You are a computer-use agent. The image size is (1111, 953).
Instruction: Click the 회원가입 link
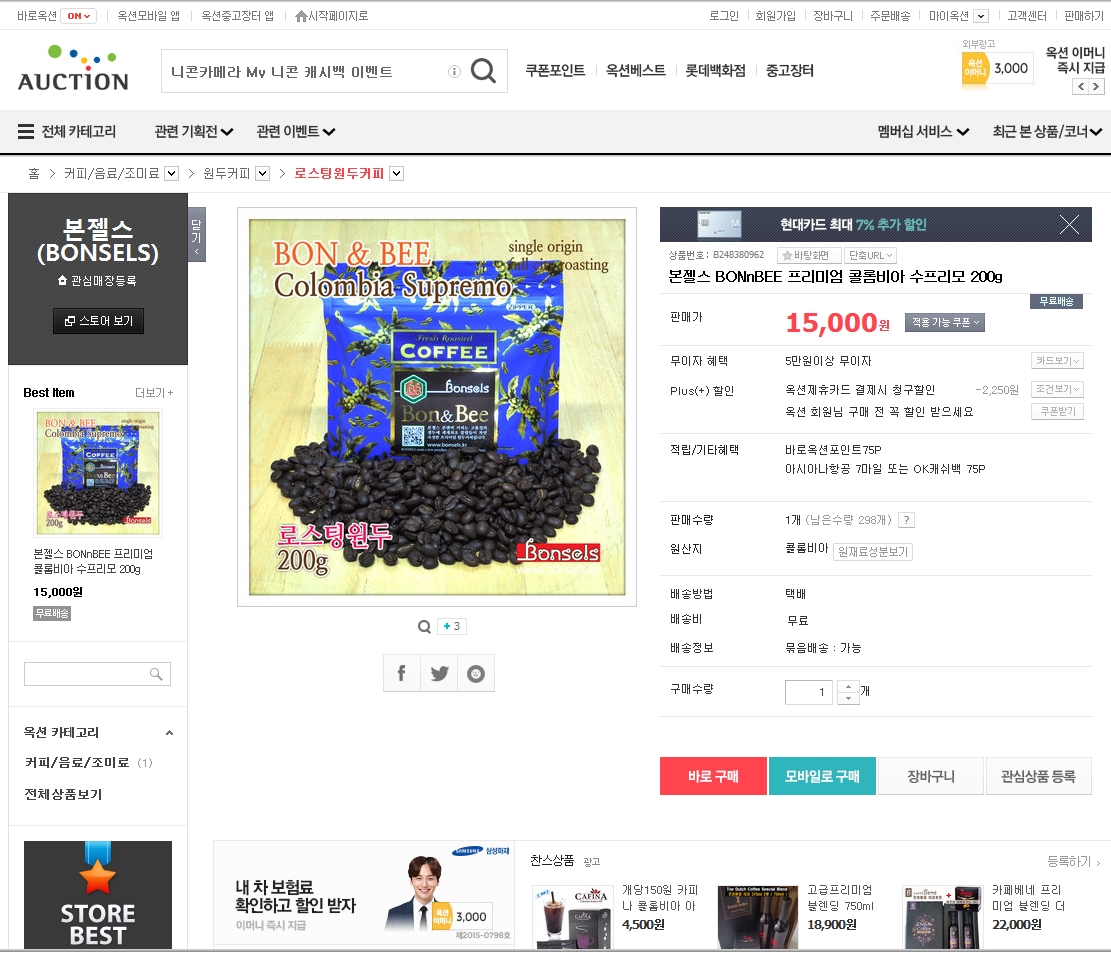(775, 16)
